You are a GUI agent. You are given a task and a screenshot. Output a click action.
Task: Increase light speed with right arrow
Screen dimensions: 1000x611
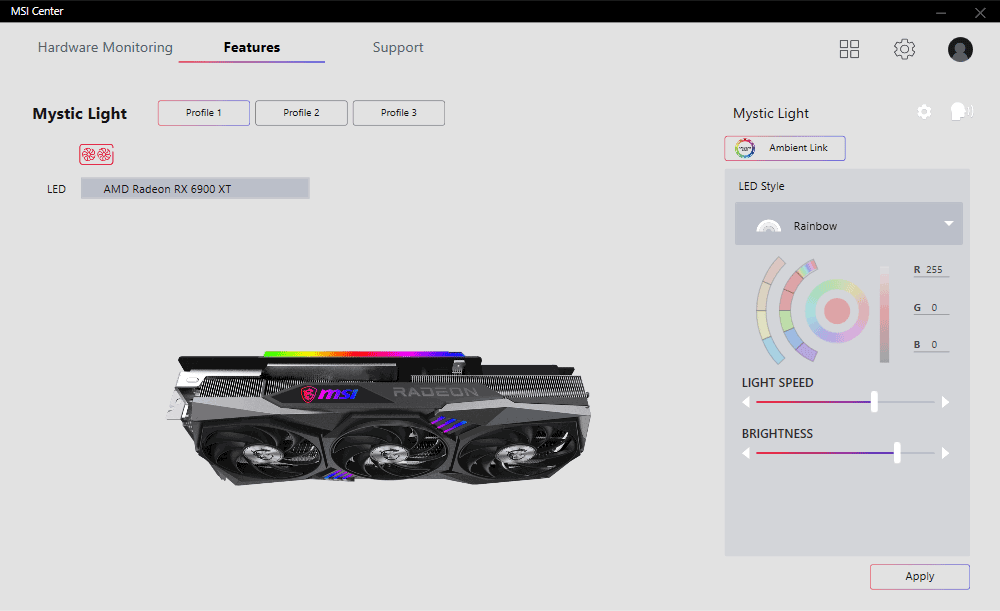tap(945, 402)
